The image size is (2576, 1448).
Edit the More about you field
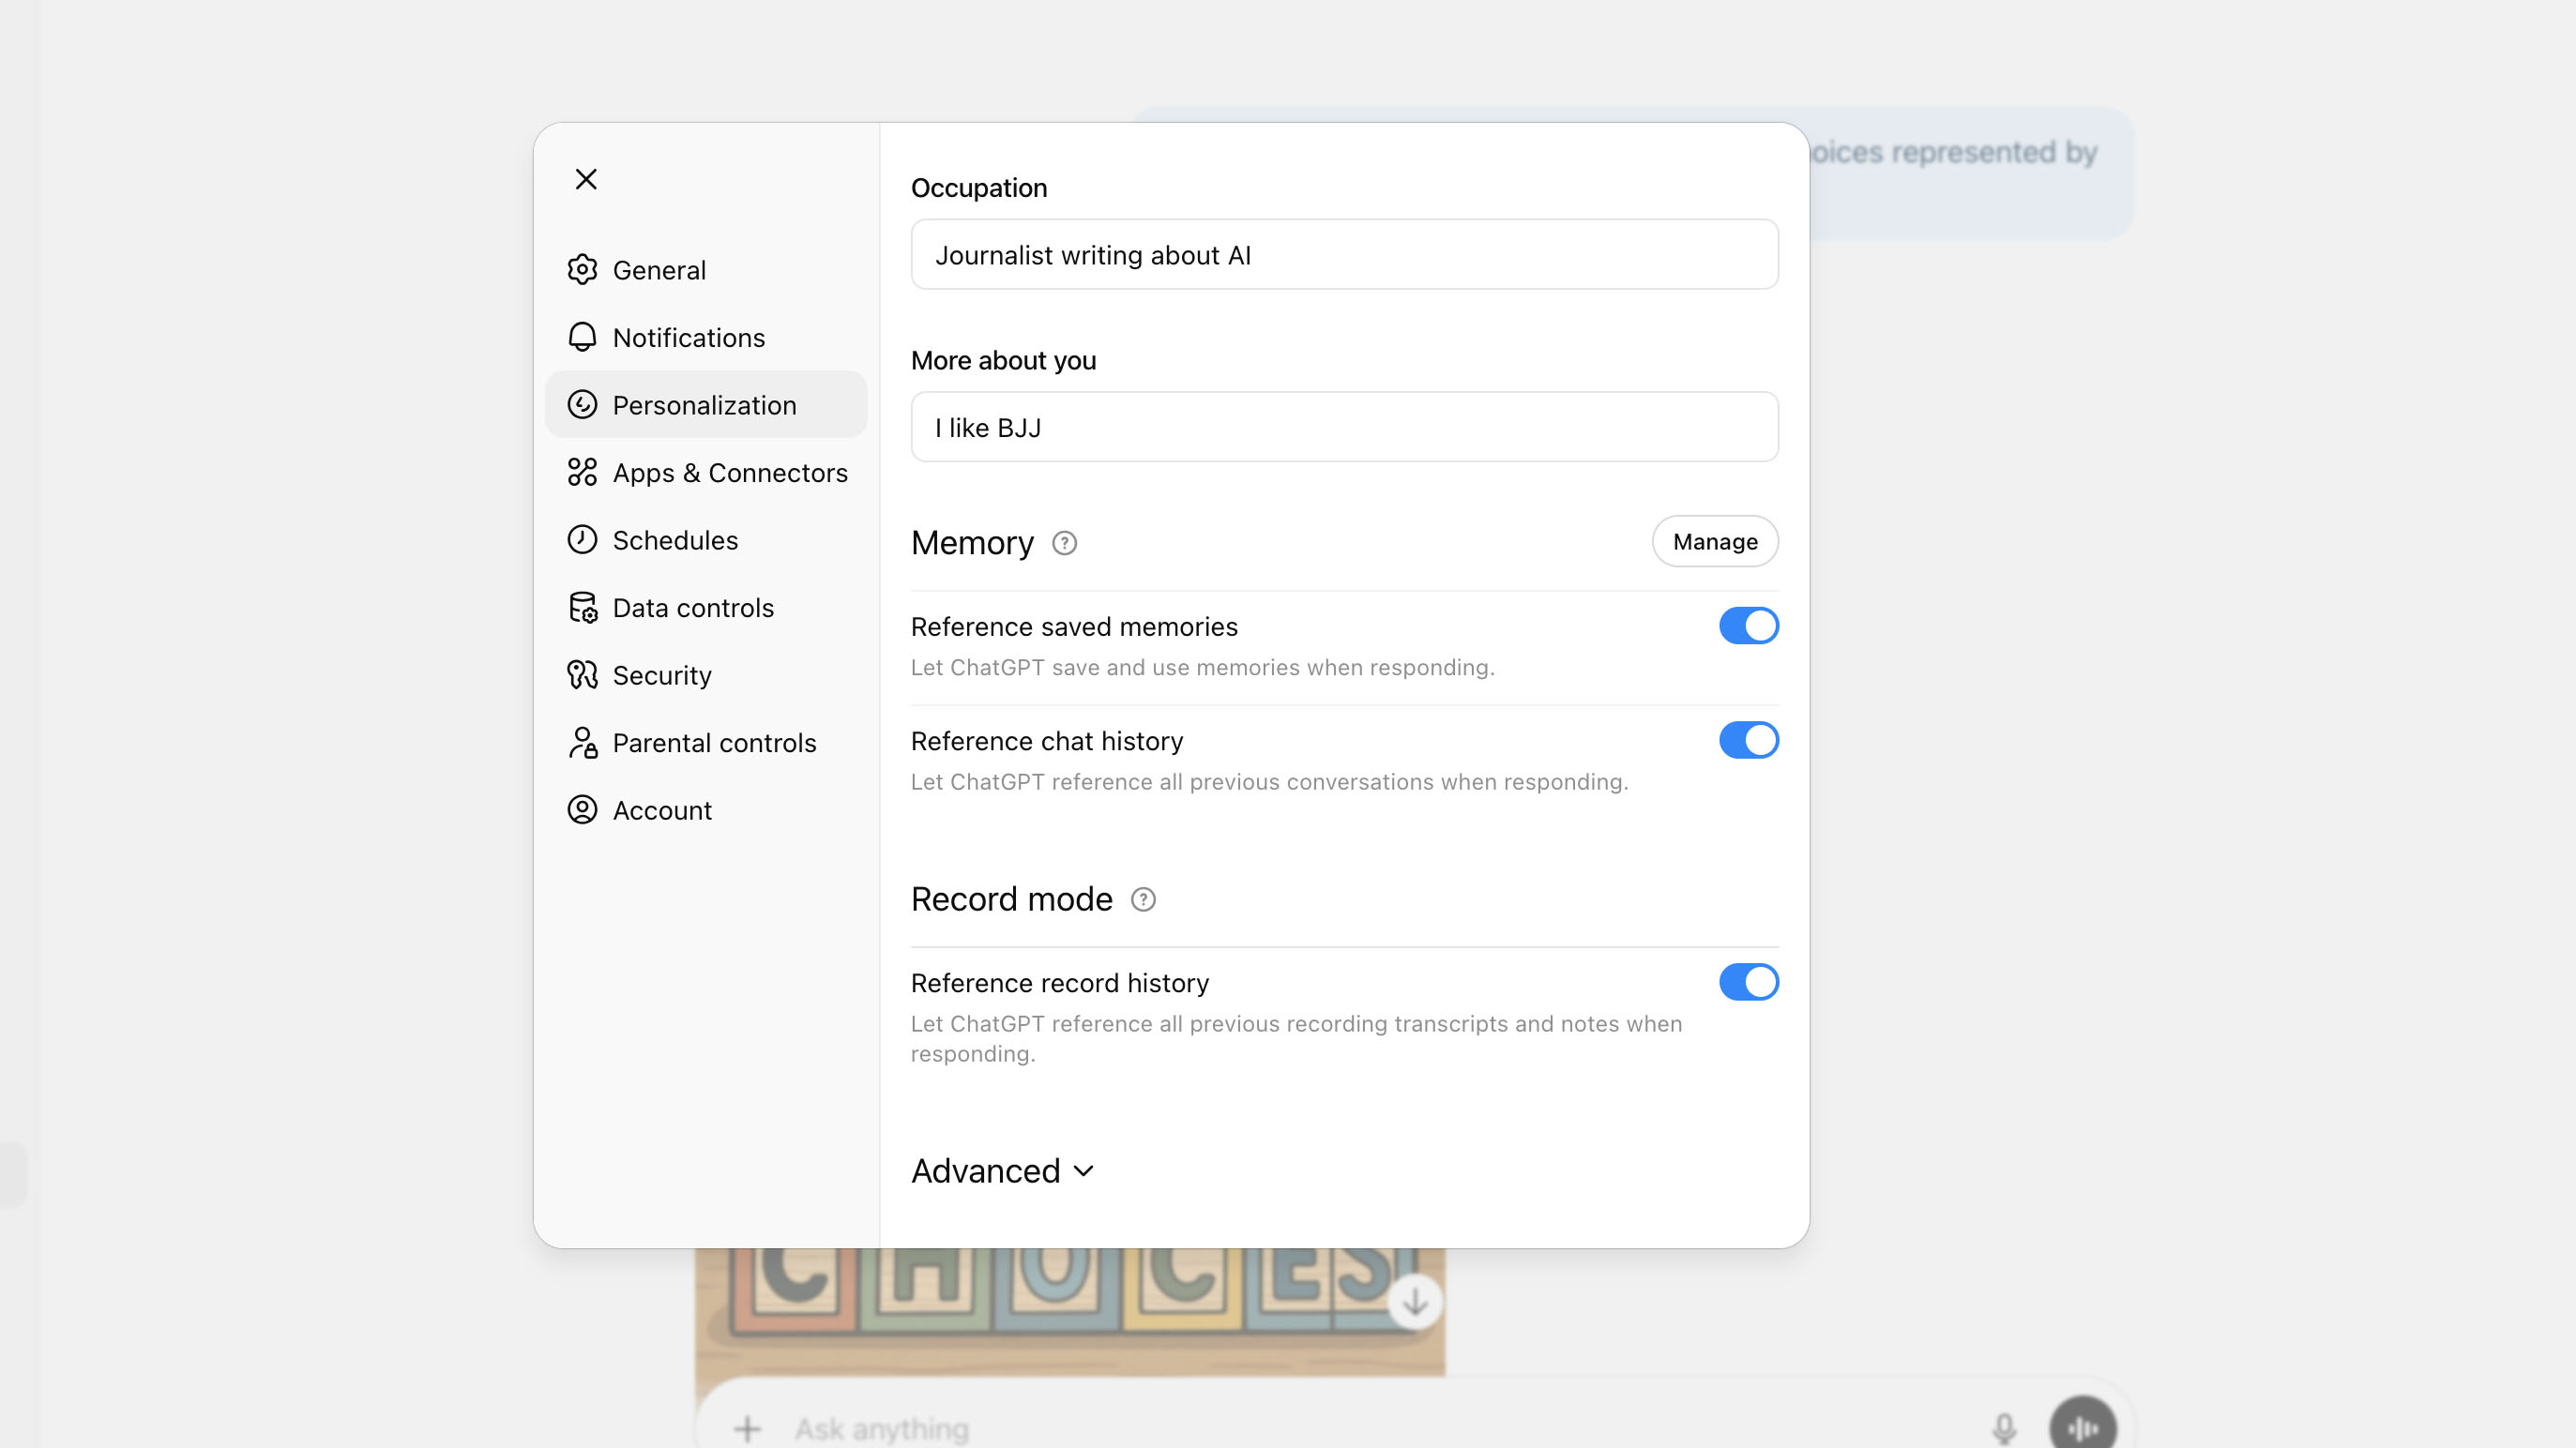[x=1344, y=428]
